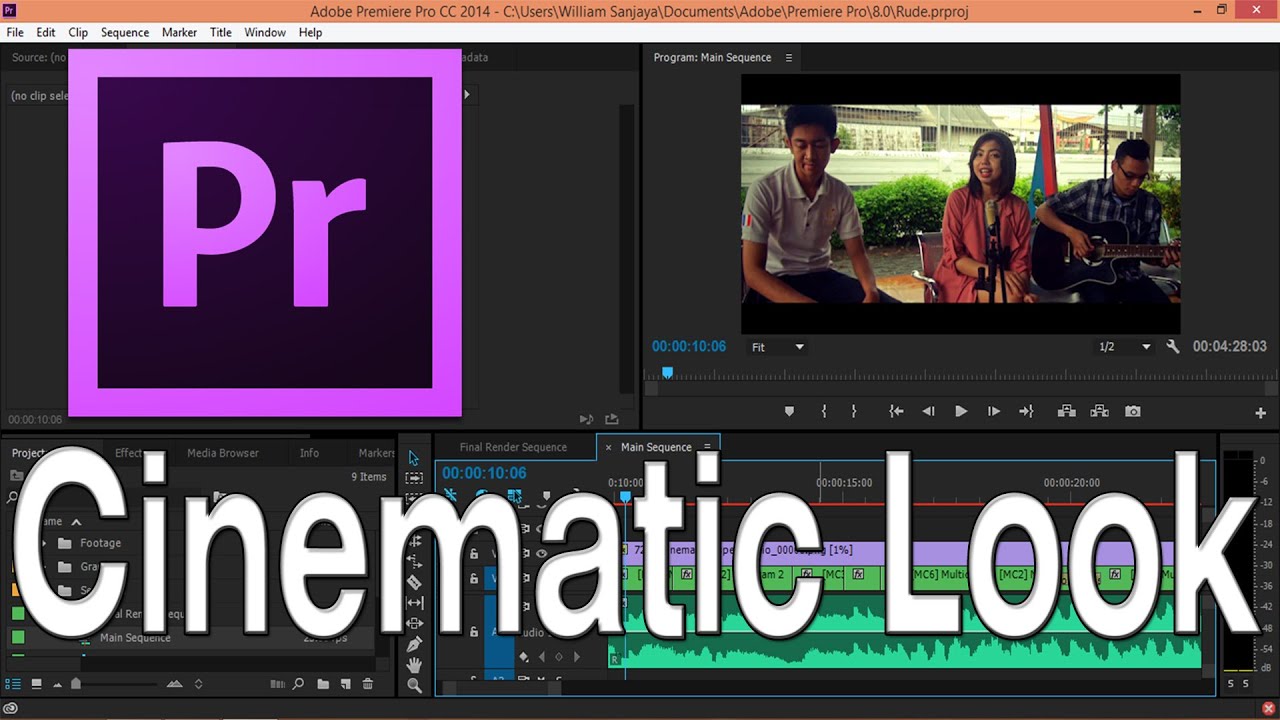
Task: Select Main Sequence in Project panel
Action: pos(135,638)
